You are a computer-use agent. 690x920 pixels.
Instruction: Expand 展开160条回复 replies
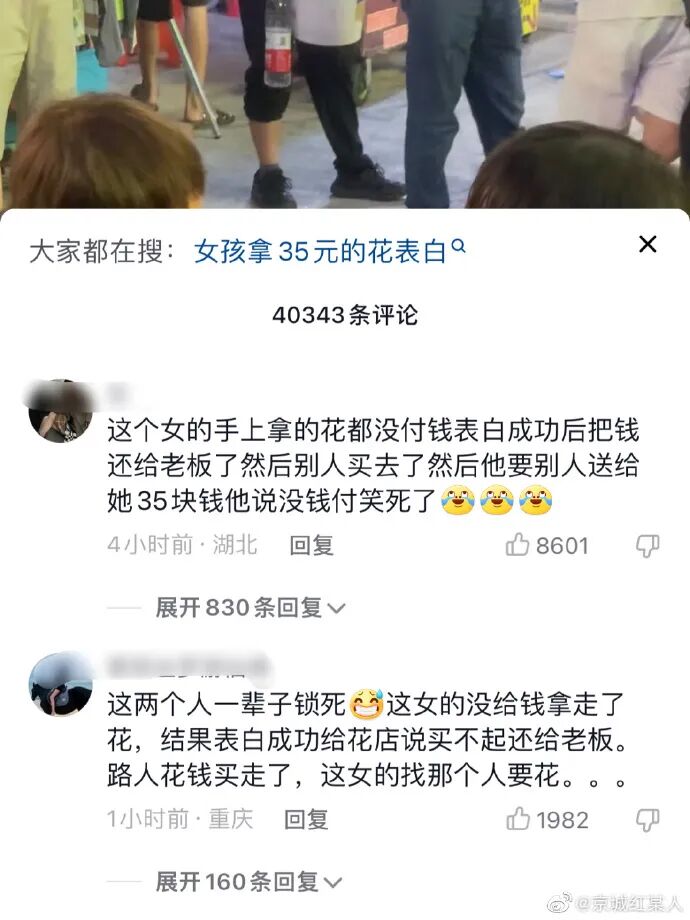tap(249, 882)
